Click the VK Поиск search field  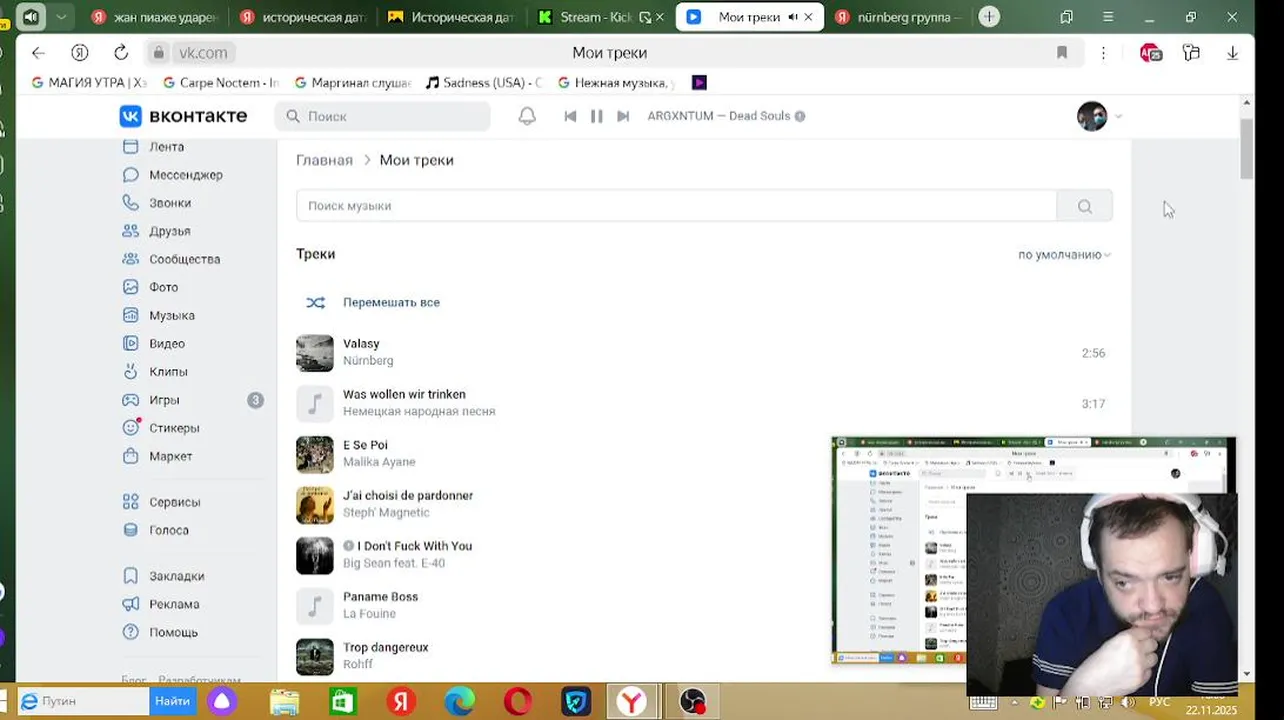[x=382, y=116]
